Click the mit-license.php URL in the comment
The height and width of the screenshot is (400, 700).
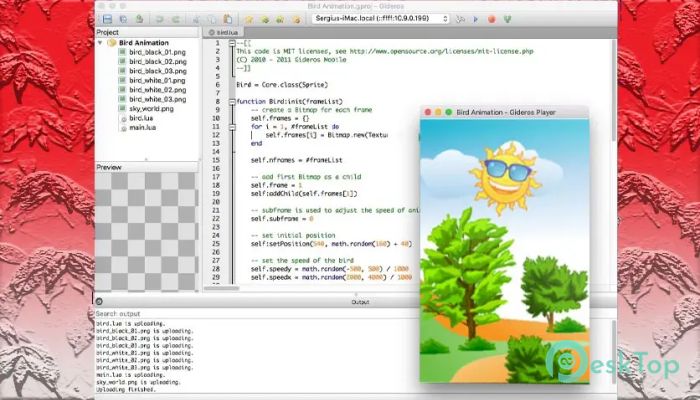pyautogui.click(x=442, y=51)
